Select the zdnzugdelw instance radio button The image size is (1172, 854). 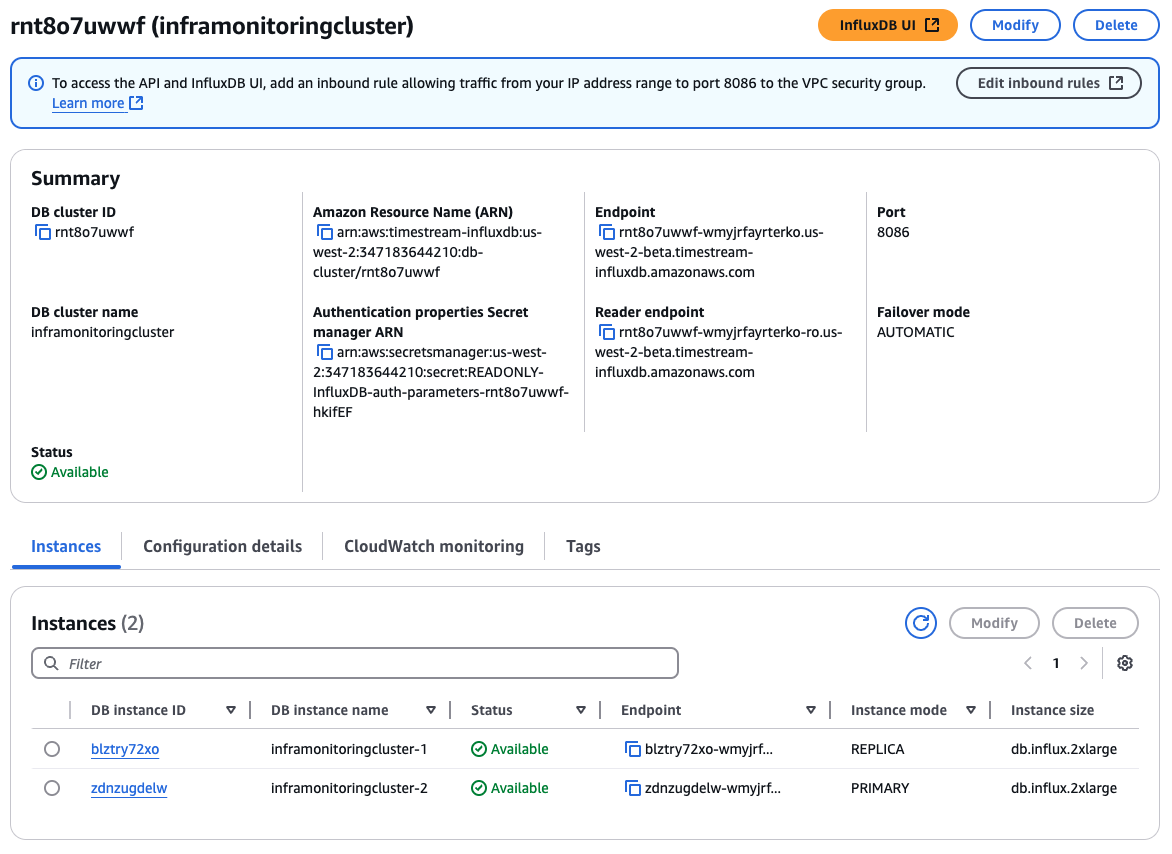[x=52, y=787]
